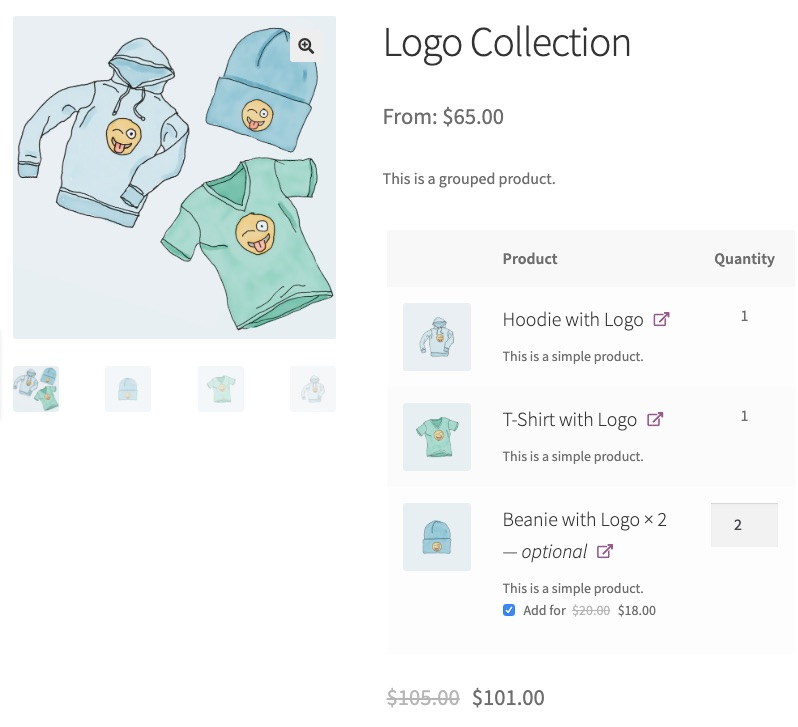Select the collection gallery thumbnail
This screenshot has height=727, width=798.
tap(36, 389)
